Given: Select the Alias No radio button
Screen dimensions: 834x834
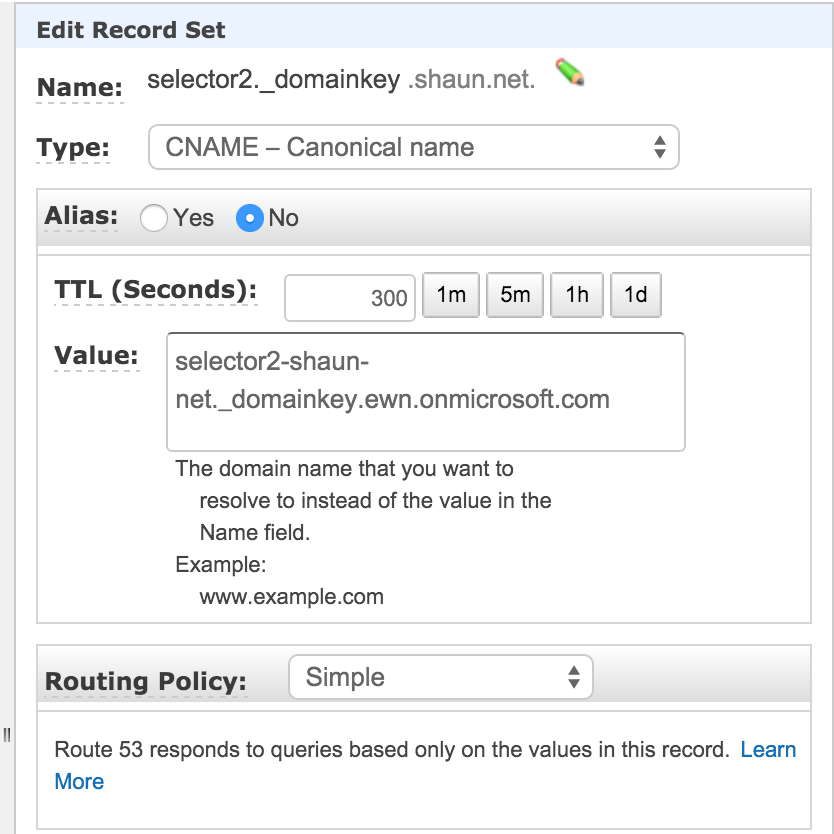Looking at the screenshot, I should click(x=250, y=218).
